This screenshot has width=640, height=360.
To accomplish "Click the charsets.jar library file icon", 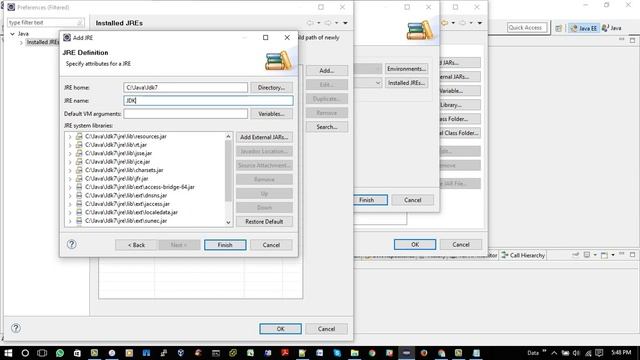I will [x=79, y=170].
